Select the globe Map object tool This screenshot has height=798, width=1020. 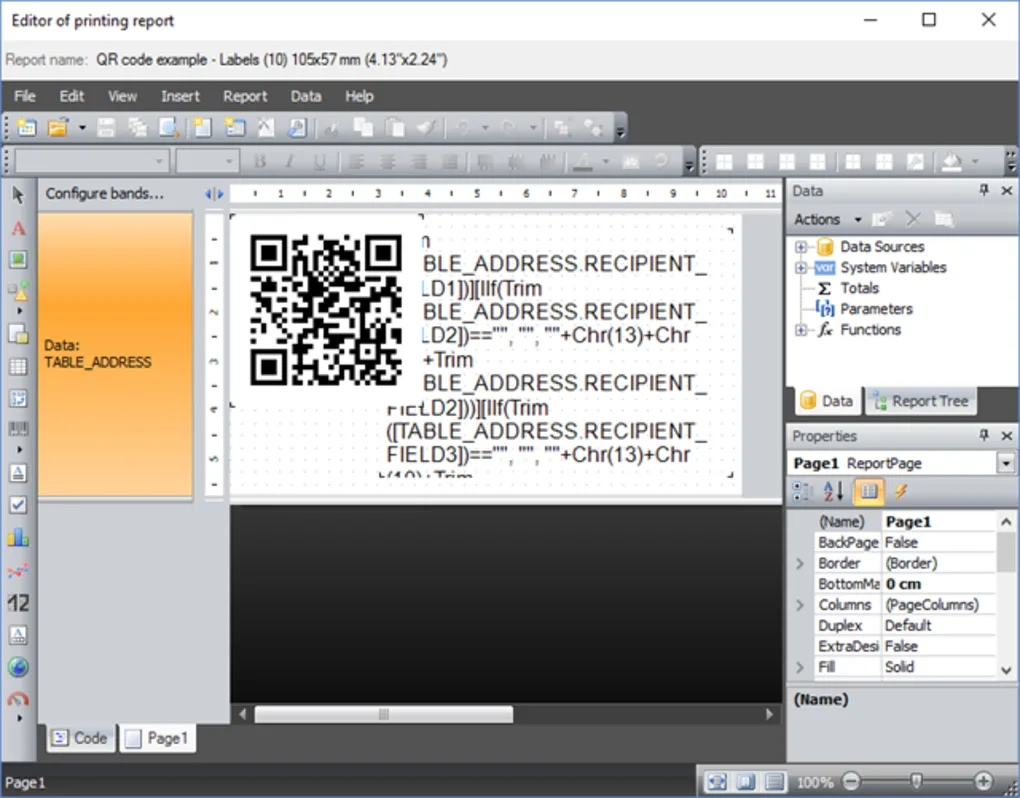pos(18,667)
